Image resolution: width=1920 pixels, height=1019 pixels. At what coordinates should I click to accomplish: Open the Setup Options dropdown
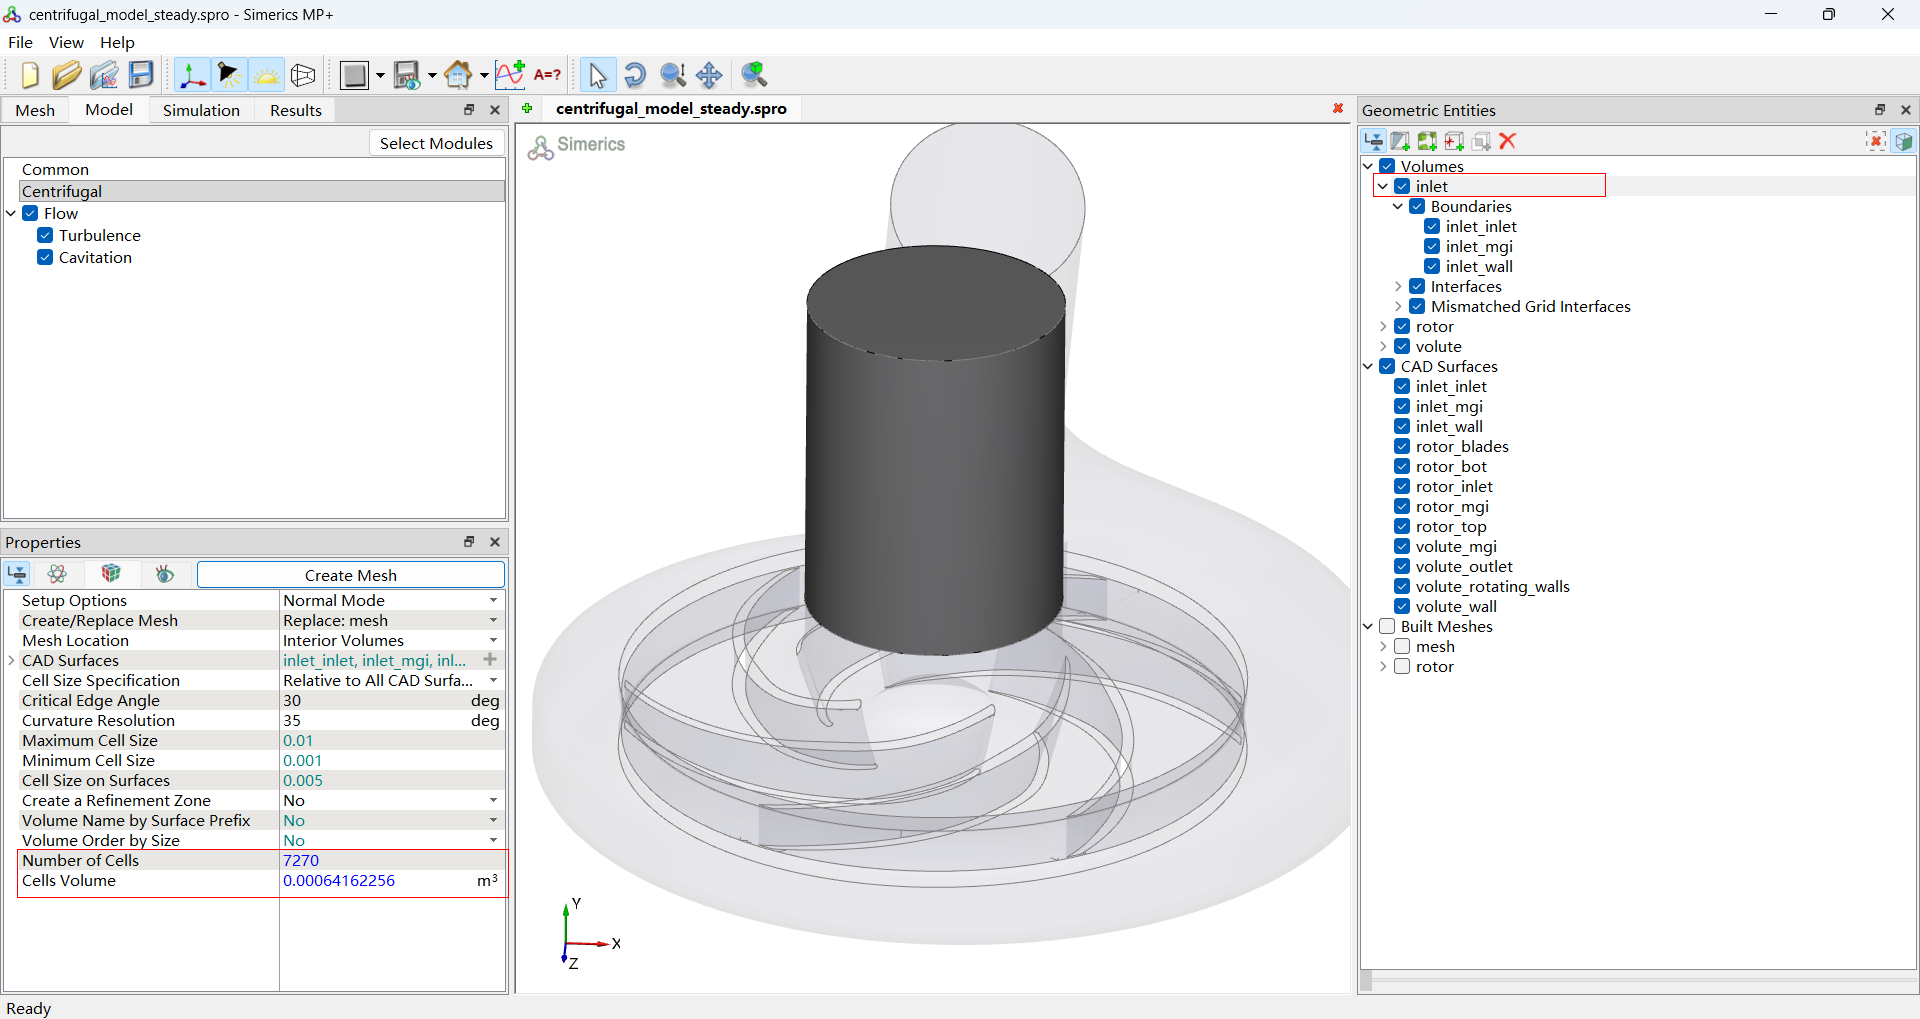point(493,600)
